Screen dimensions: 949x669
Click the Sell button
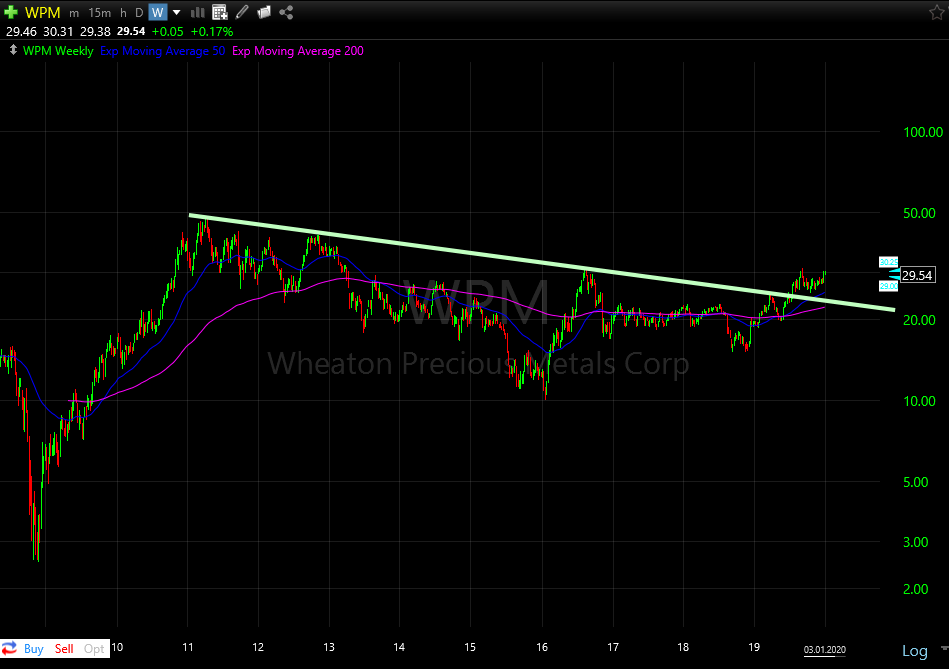tap(64, 649)
